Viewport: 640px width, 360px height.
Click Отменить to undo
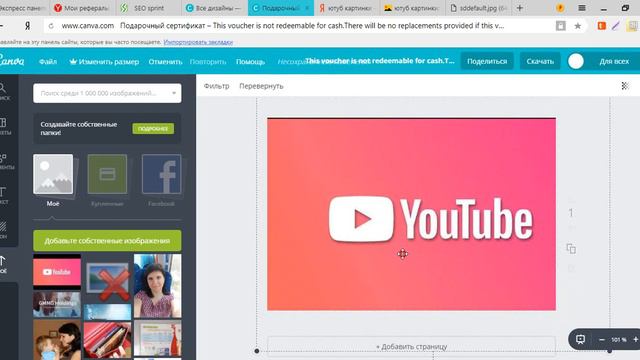point(165,62)
